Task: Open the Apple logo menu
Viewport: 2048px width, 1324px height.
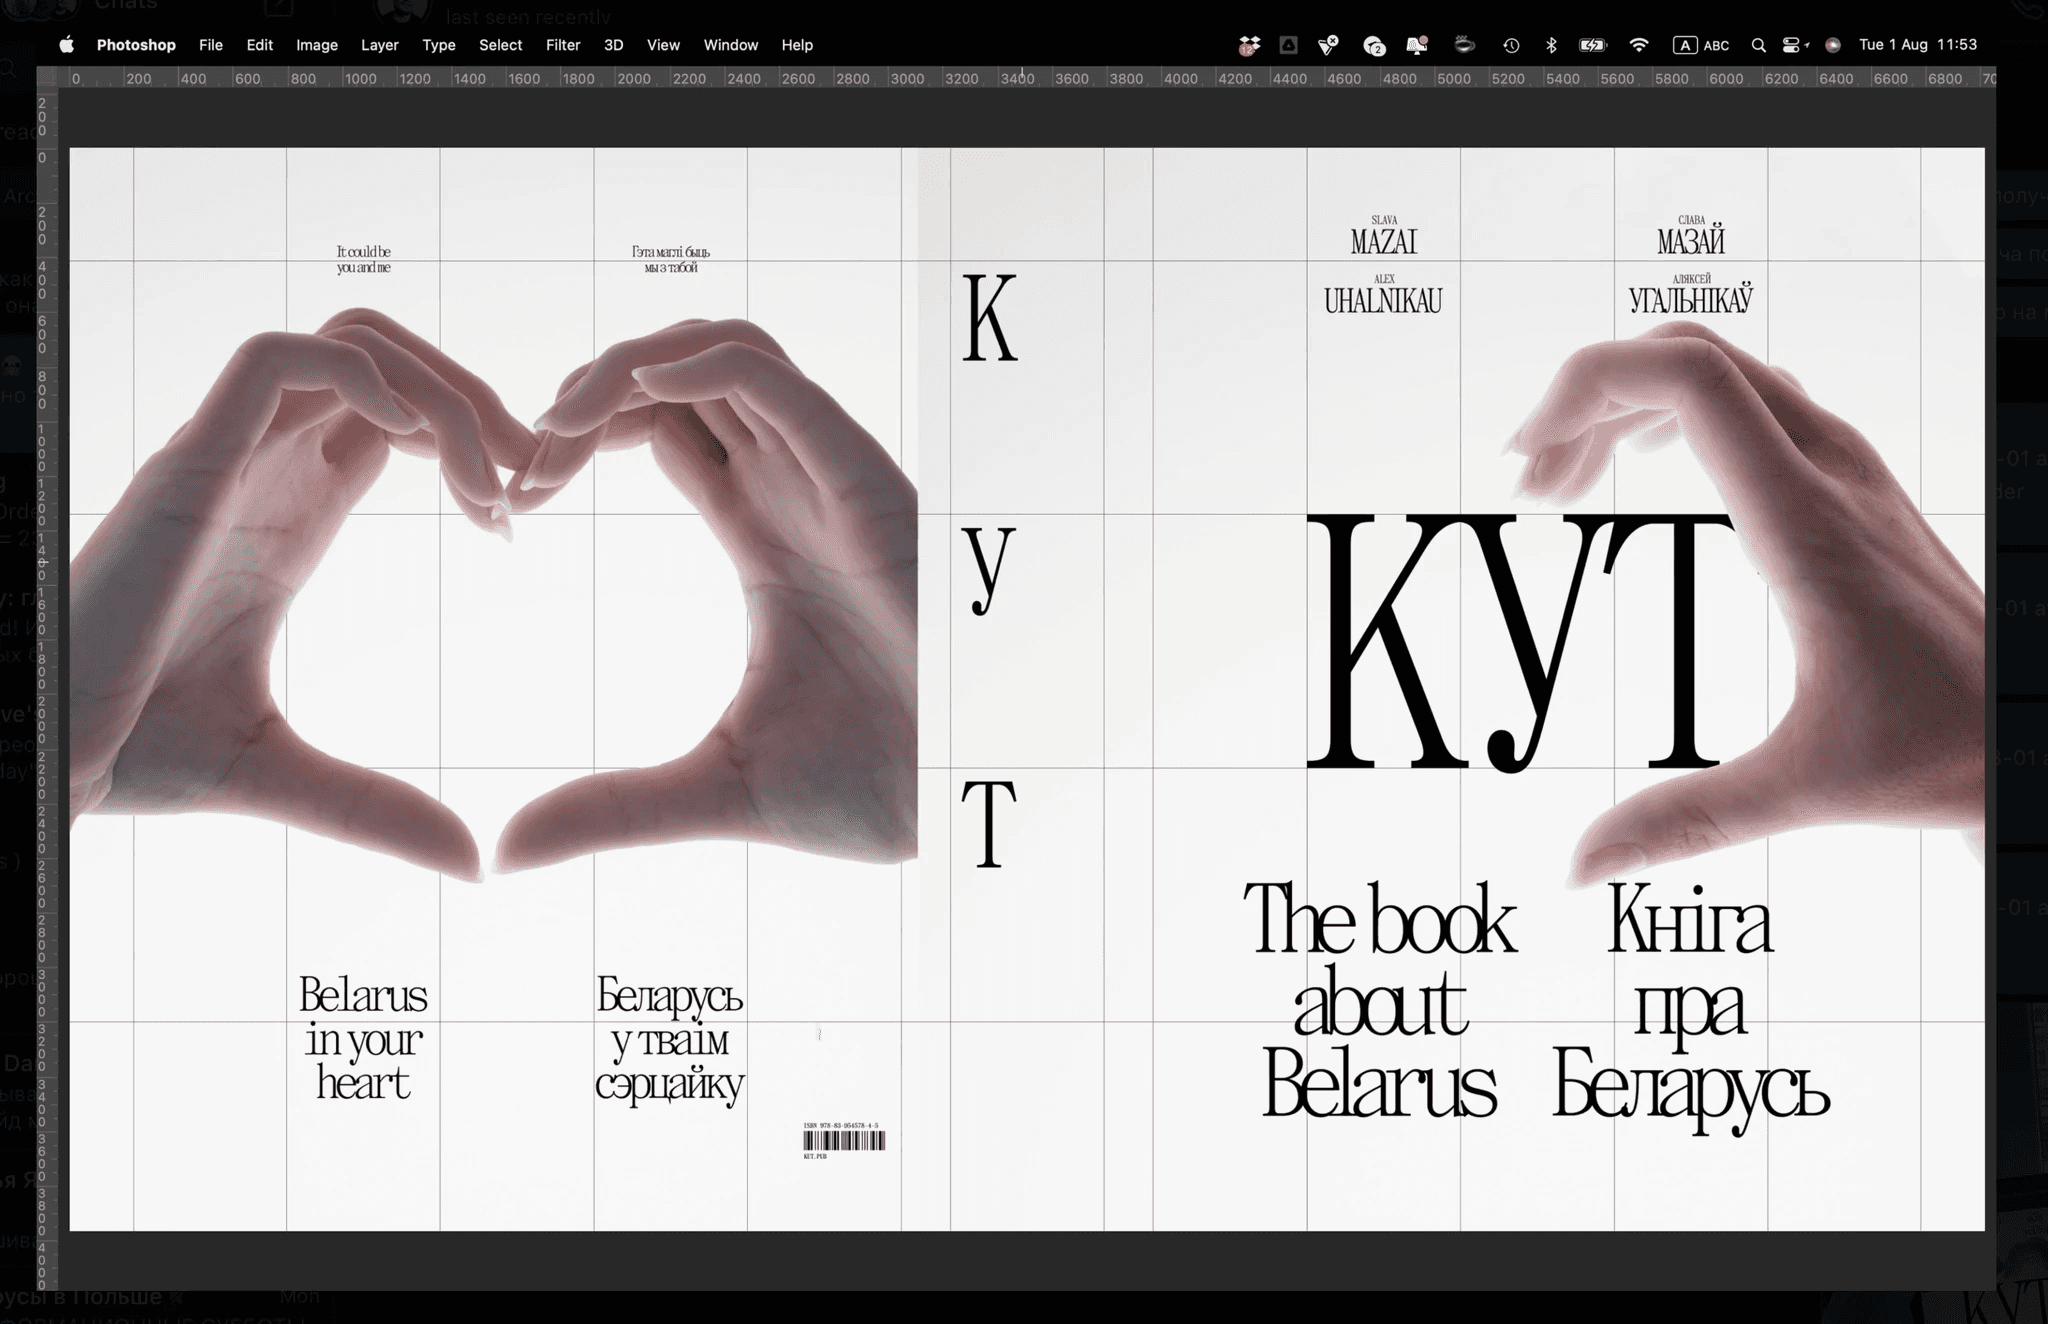Action: coord(66,45)
